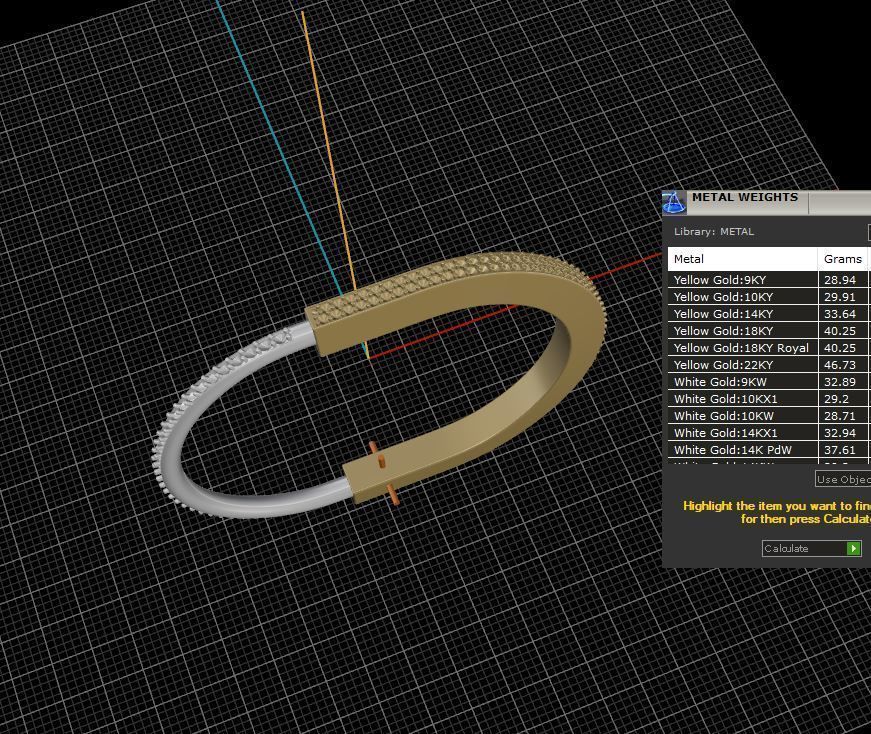Click the Calculate button
871x734 pixels.
pos(812,548)
